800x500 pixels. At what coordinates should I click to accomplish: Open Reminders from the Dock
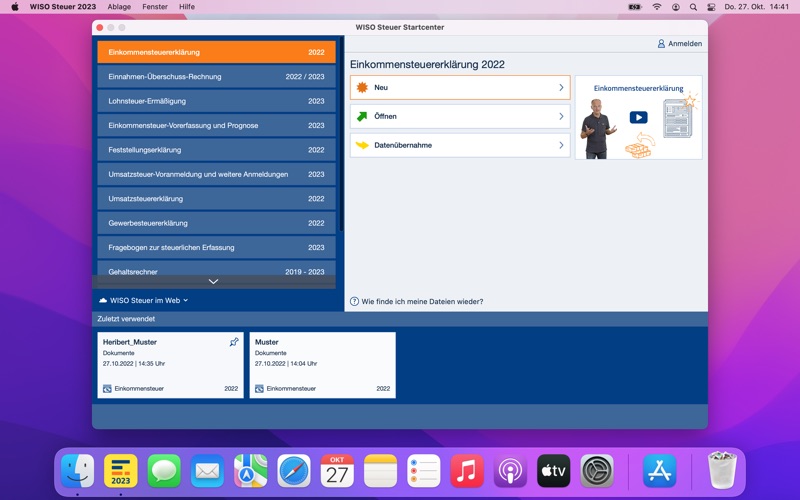(423, 470)
